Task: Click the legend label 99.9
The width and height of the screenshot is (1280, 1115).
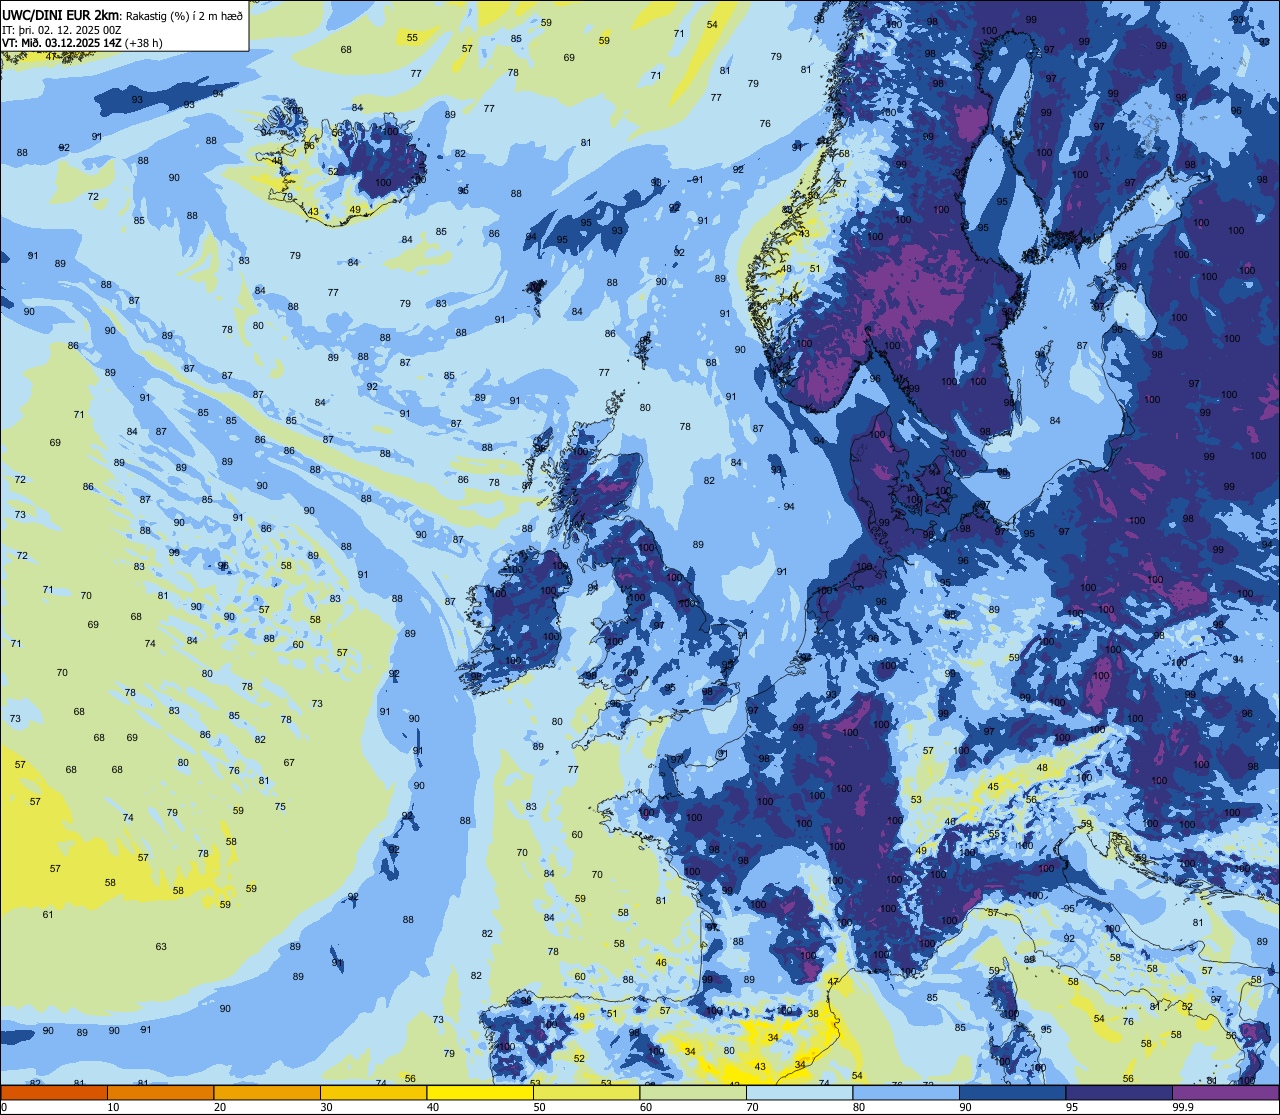Action: tap(1183, 1107)
